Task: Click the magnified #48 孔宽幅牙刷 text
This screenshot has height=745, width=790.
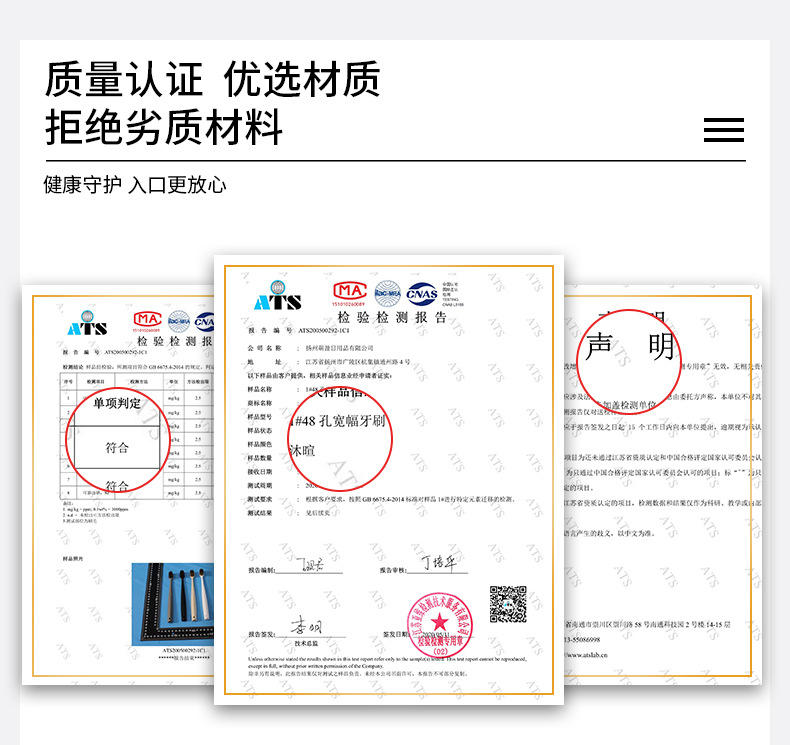Action: pos(340,421)
